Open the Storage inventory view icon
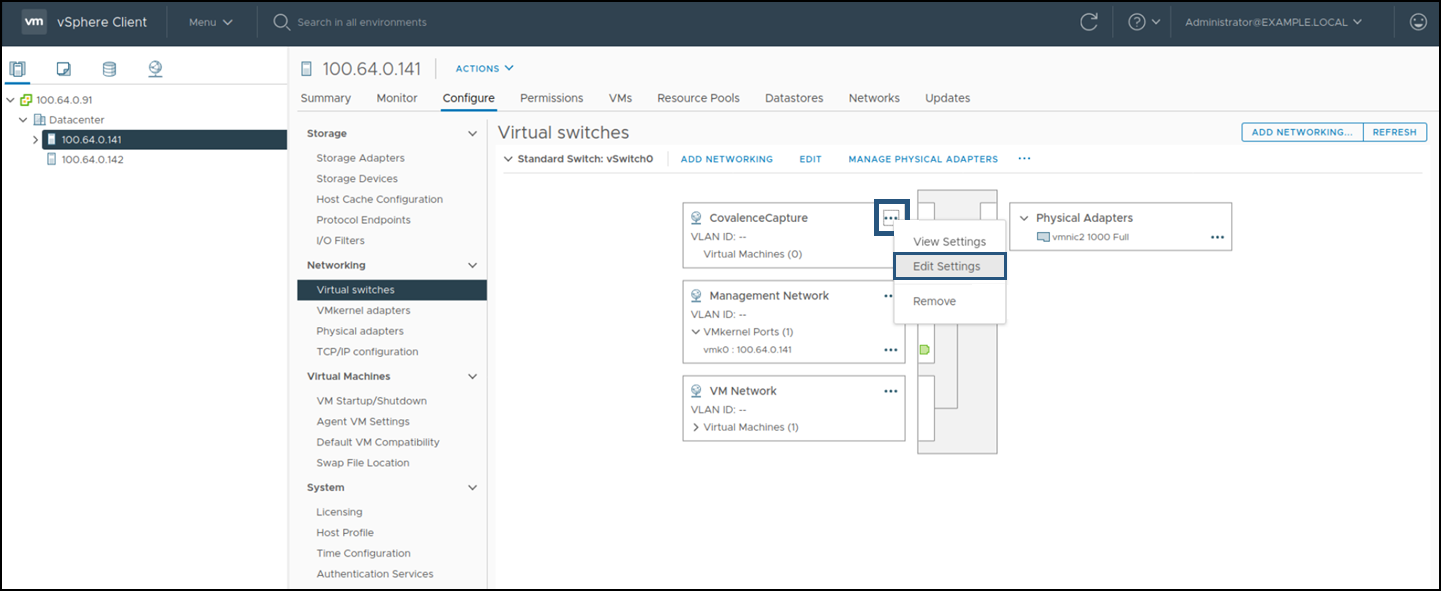 coord(109,69)
